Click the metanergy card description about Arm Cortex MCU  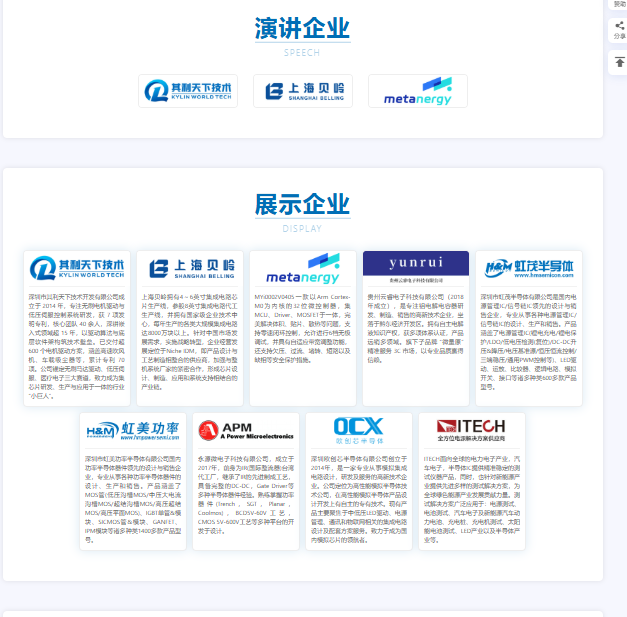click(303, 328)
